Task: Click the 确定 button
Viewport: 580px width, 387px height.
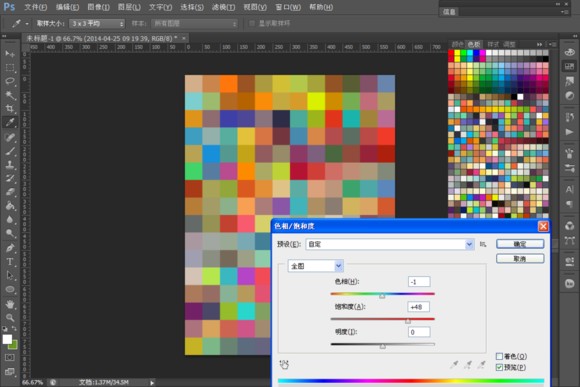Action: tap(520, 244)
